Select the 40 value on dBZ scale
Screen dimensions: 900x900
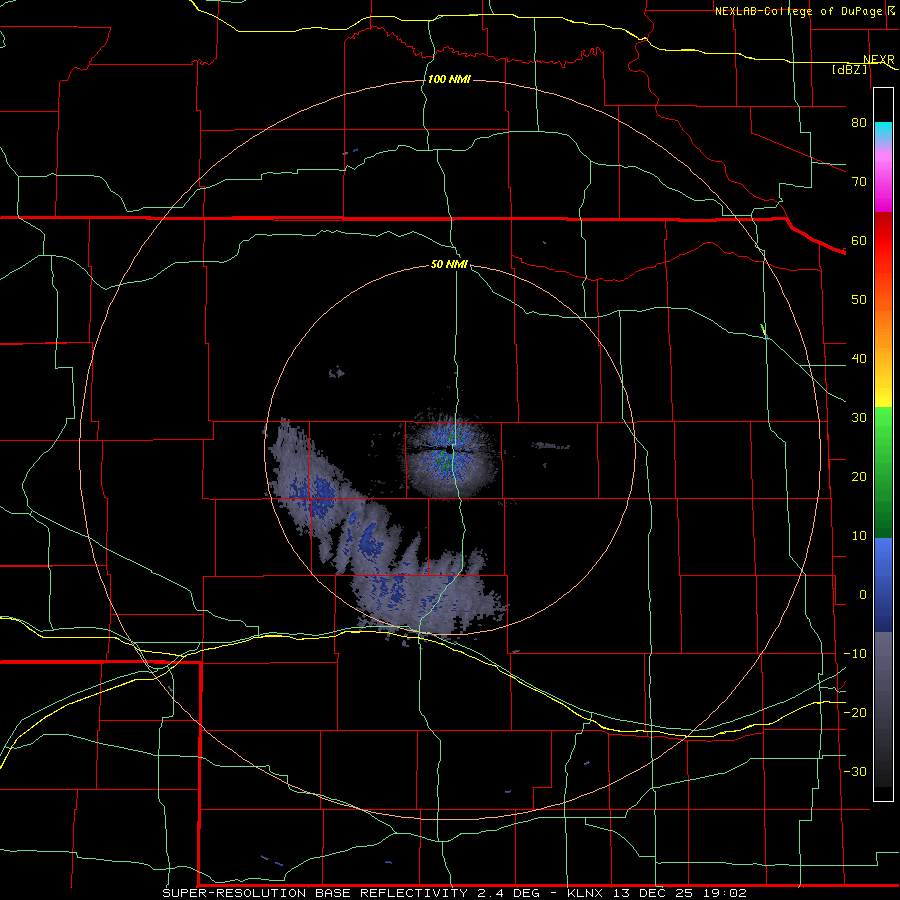(859, 359)
